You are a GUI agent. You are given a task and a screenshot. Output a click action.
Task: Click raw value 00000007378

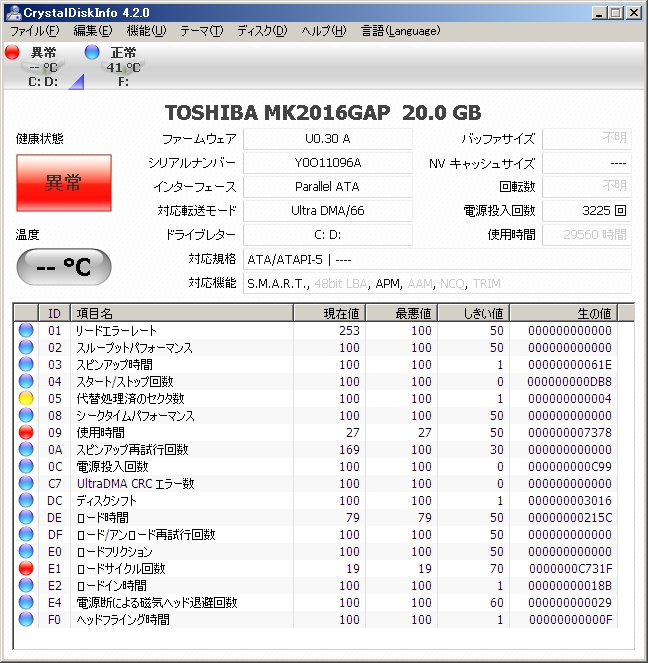(x=570, y=433)
